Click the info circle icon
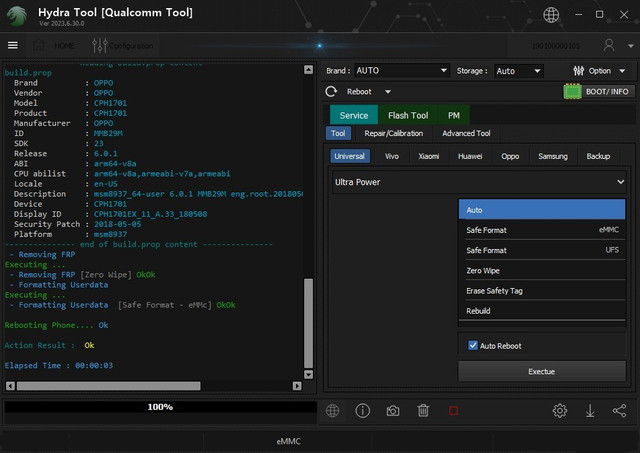 pos(362,411)
